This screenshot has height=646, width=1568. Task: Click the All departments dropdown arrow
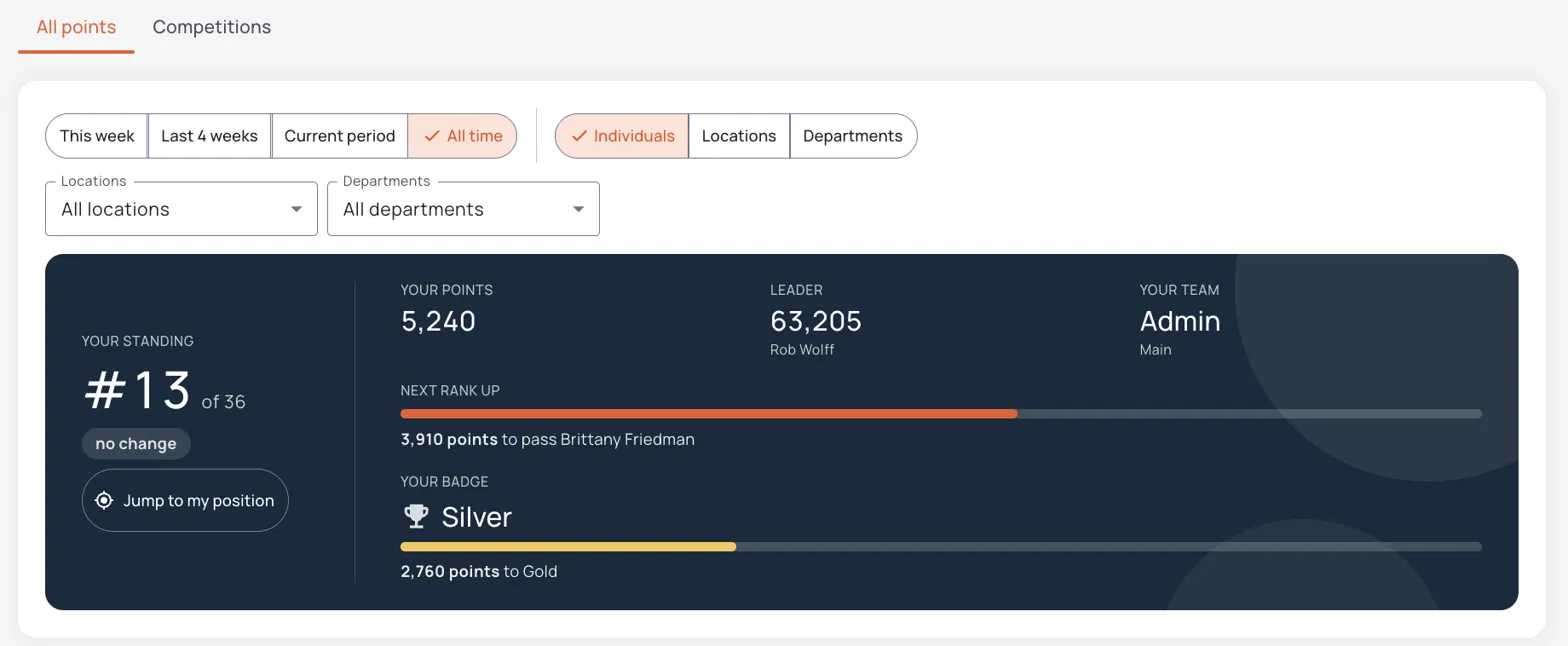578,210
